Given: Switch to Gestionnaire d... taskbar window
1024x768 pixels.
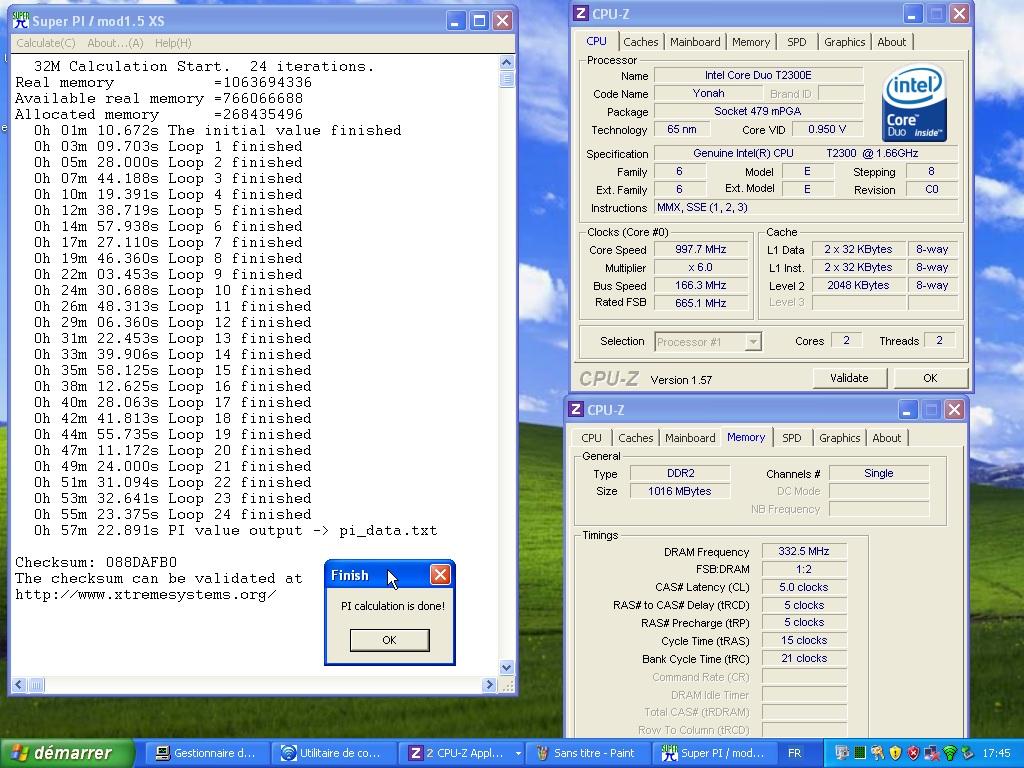Looking at the screenshot, I should 205,753.
